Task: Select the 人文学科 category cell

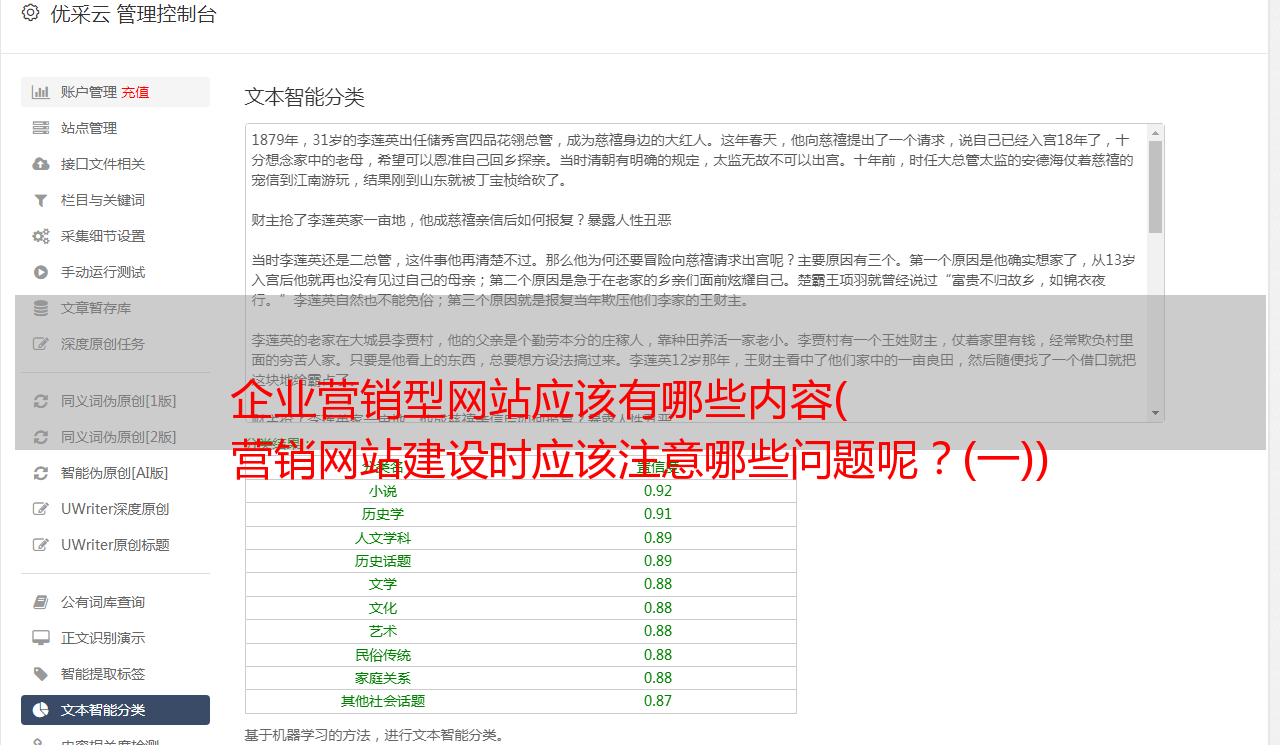Action: coord(383,538)
